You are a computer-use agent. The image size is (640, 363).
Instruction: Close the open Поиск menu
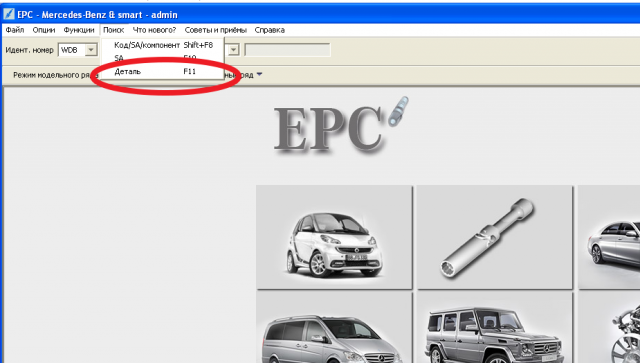point(113,30)
